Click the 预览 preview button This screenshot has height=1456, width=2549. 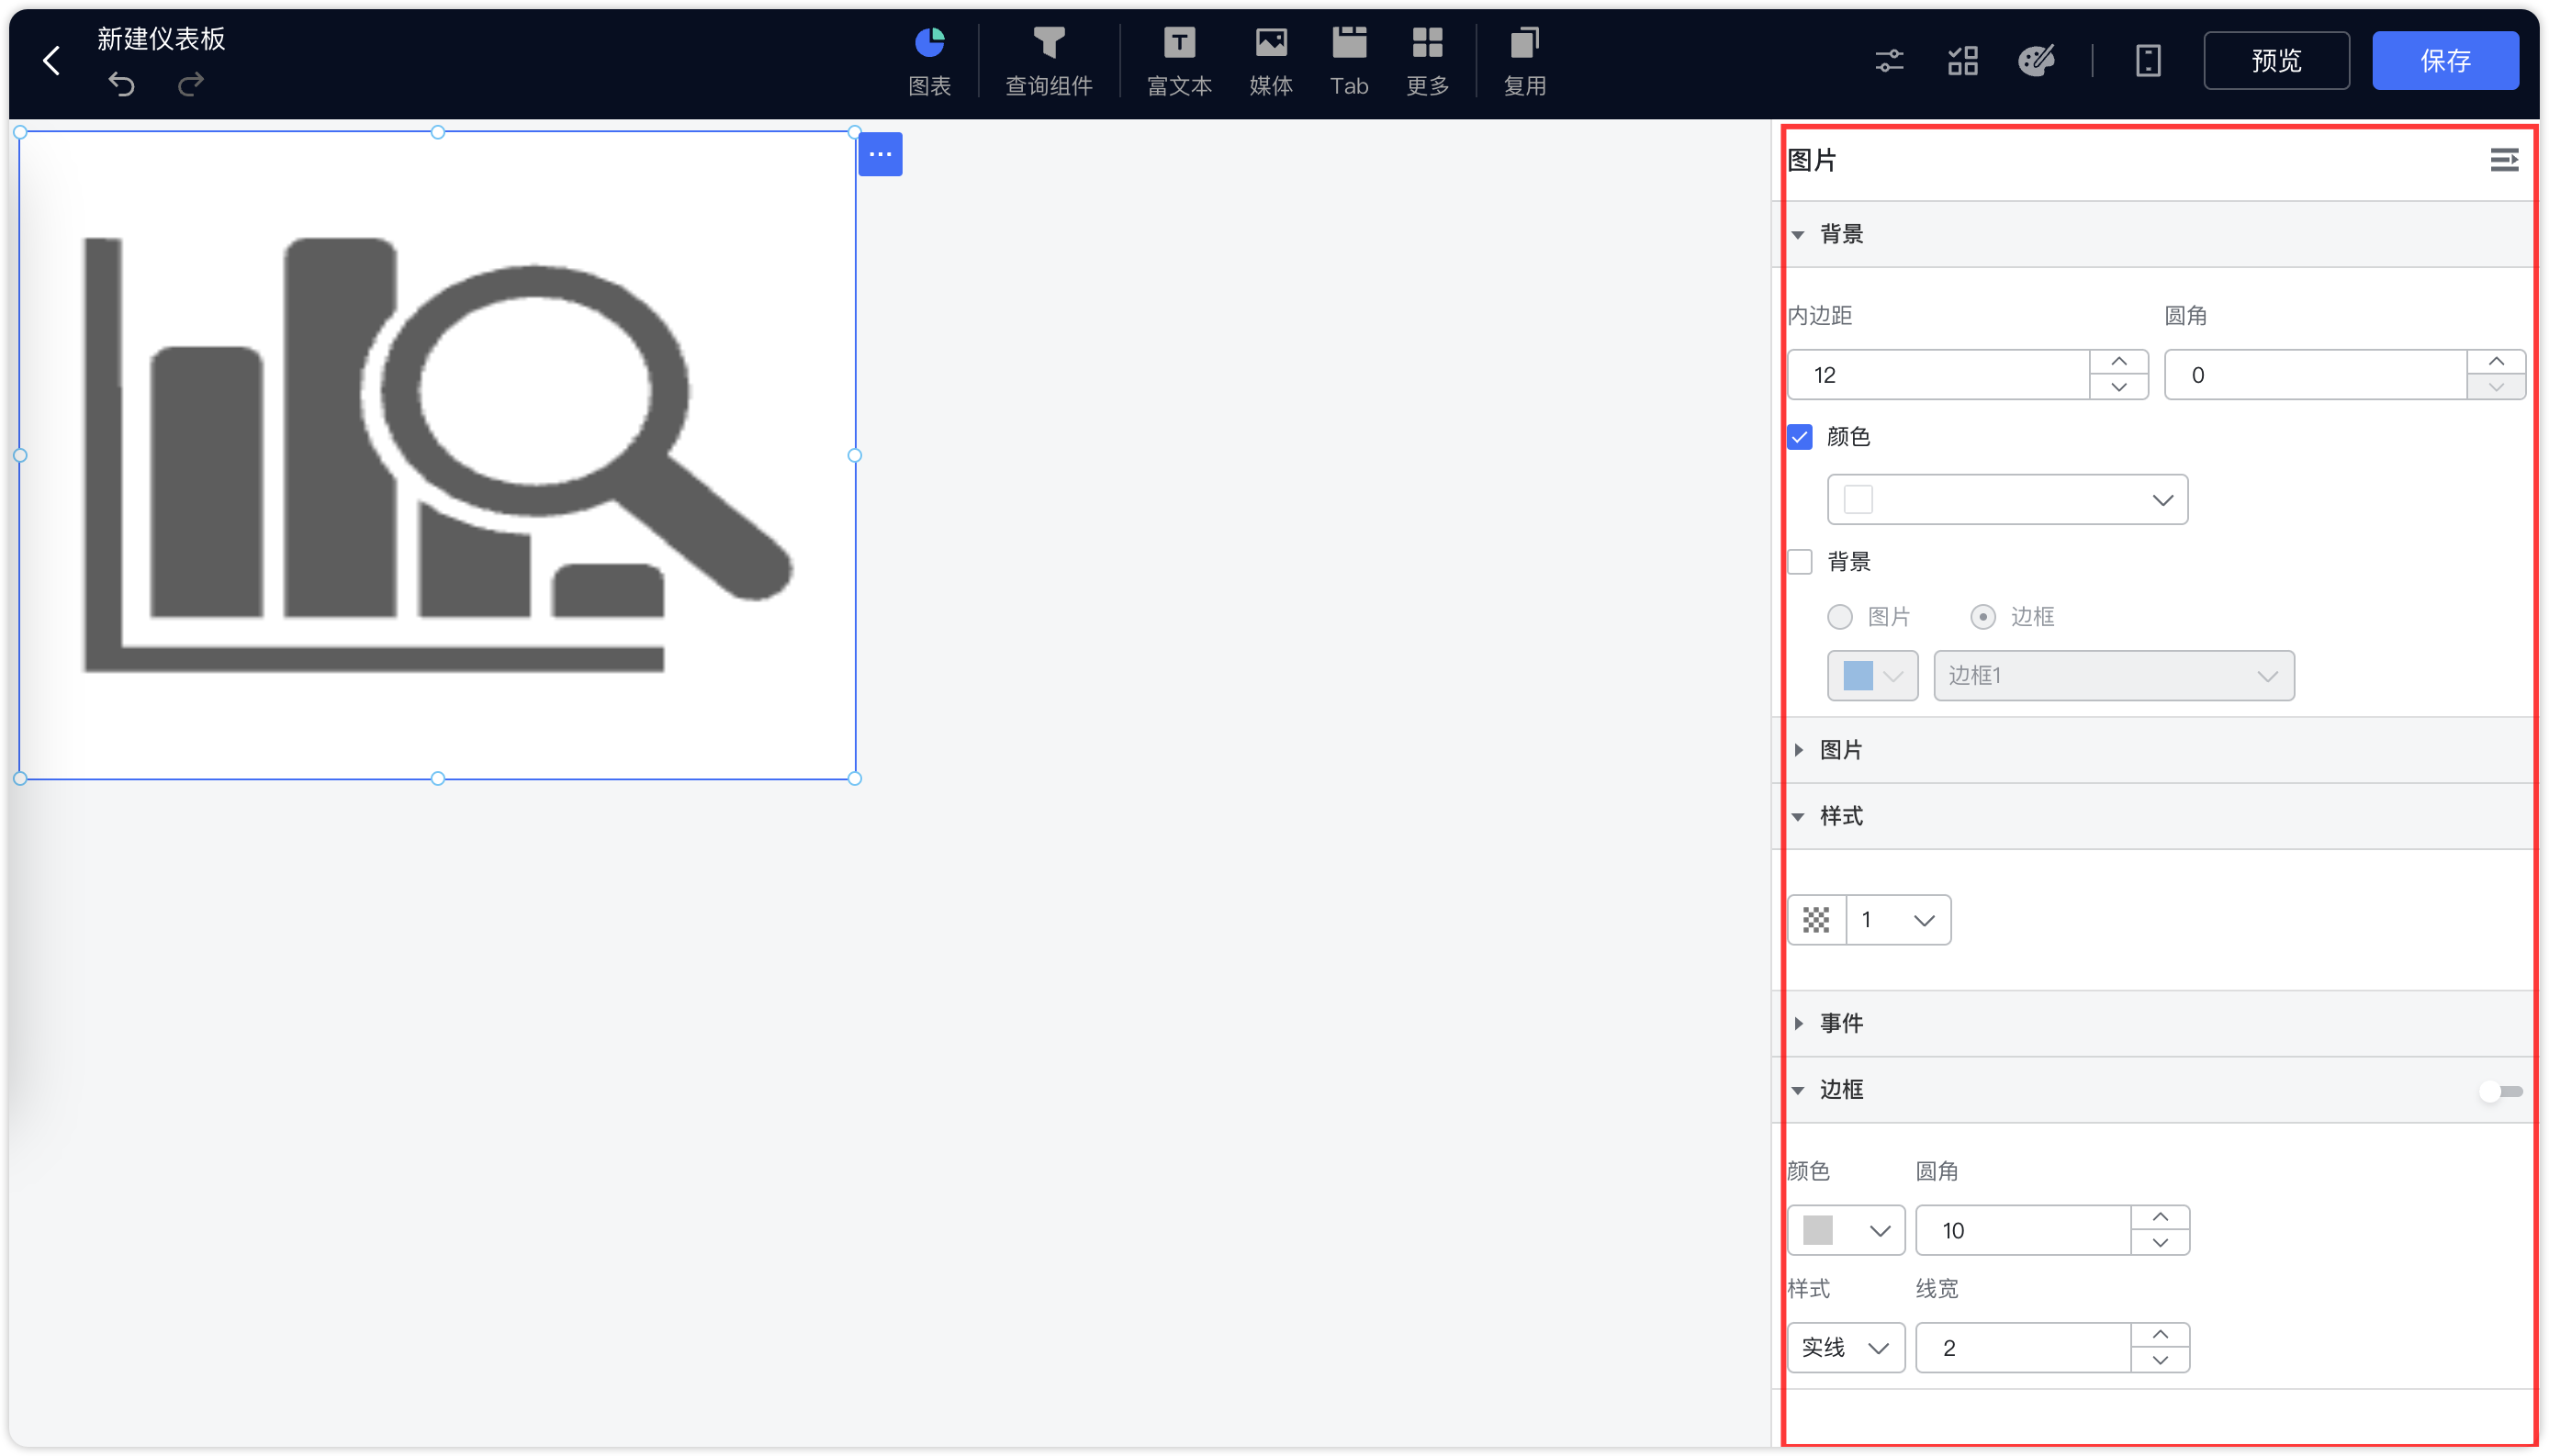(x=2276, y=60)
